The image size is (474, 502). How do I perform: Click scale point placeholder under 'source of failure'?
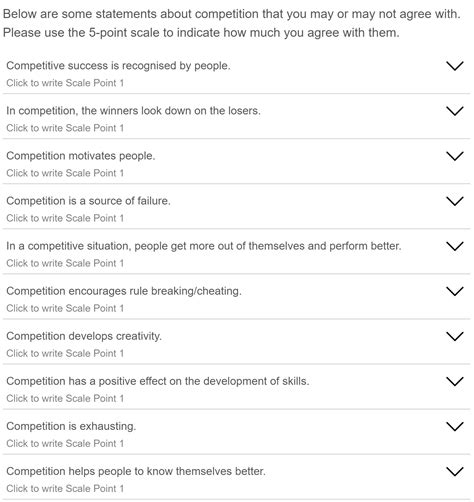tap(65, 218)
